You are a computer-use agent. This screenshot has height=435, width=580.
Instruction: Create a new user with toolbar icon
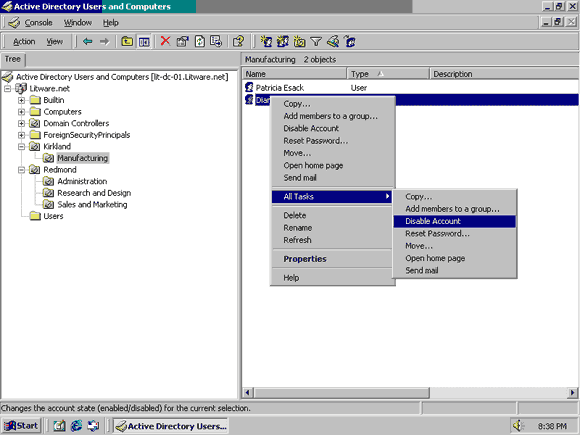pyautogui.click(x=266, y=41)
